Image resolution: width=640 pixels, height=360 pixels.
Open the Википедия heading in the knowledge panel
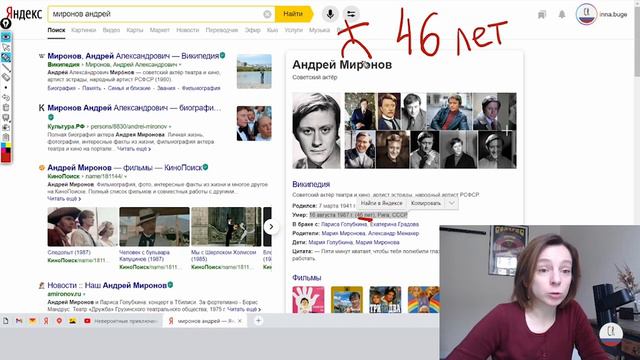click(311, 184)
